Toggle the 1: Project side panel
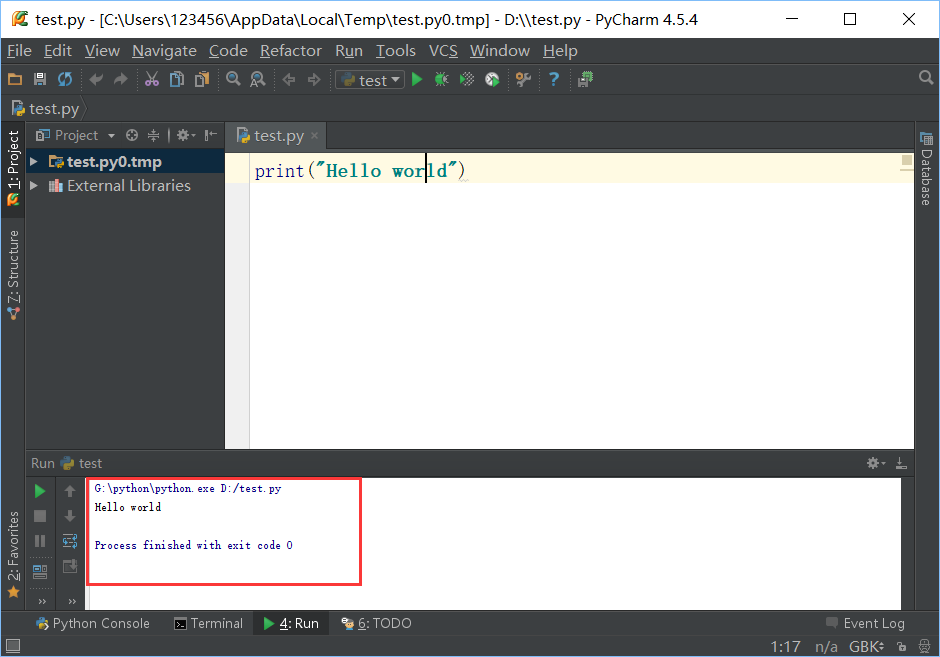This screenshot has width=940, height=657. pos(13,167)
